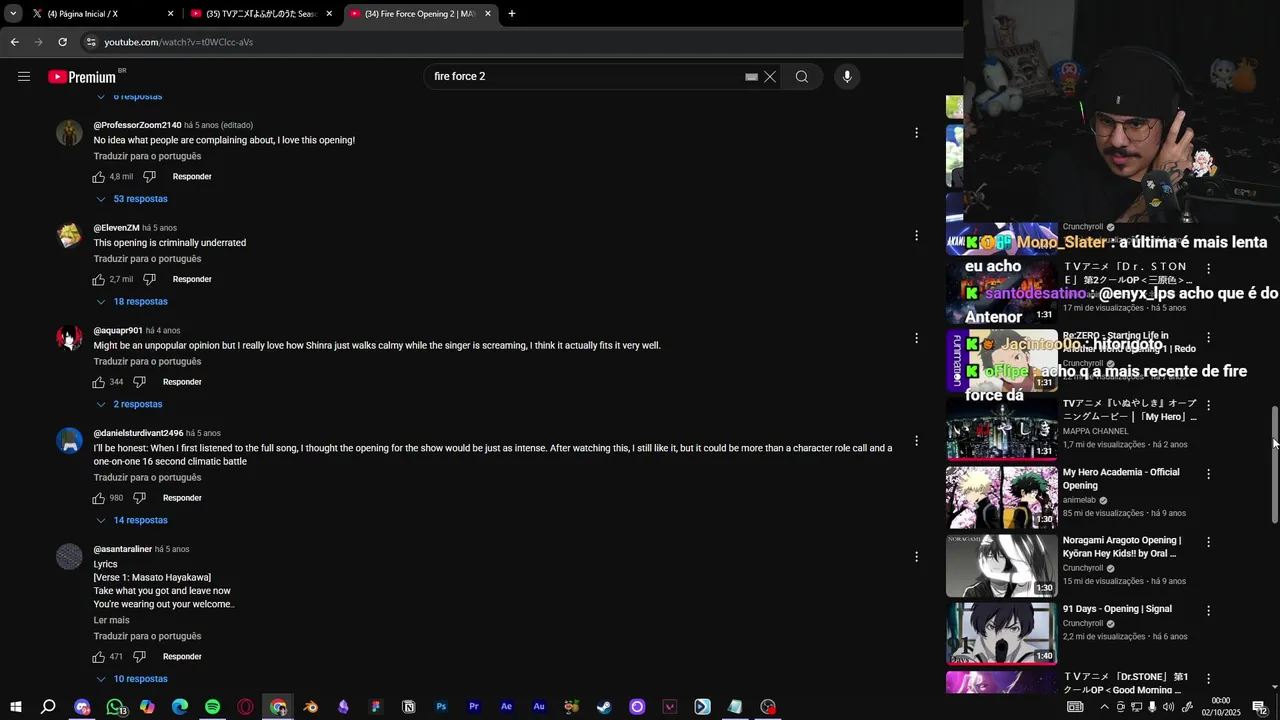Open the Windows notification center
Viewport: 1280px width, 720px height.
click(x=1260, y=707)
